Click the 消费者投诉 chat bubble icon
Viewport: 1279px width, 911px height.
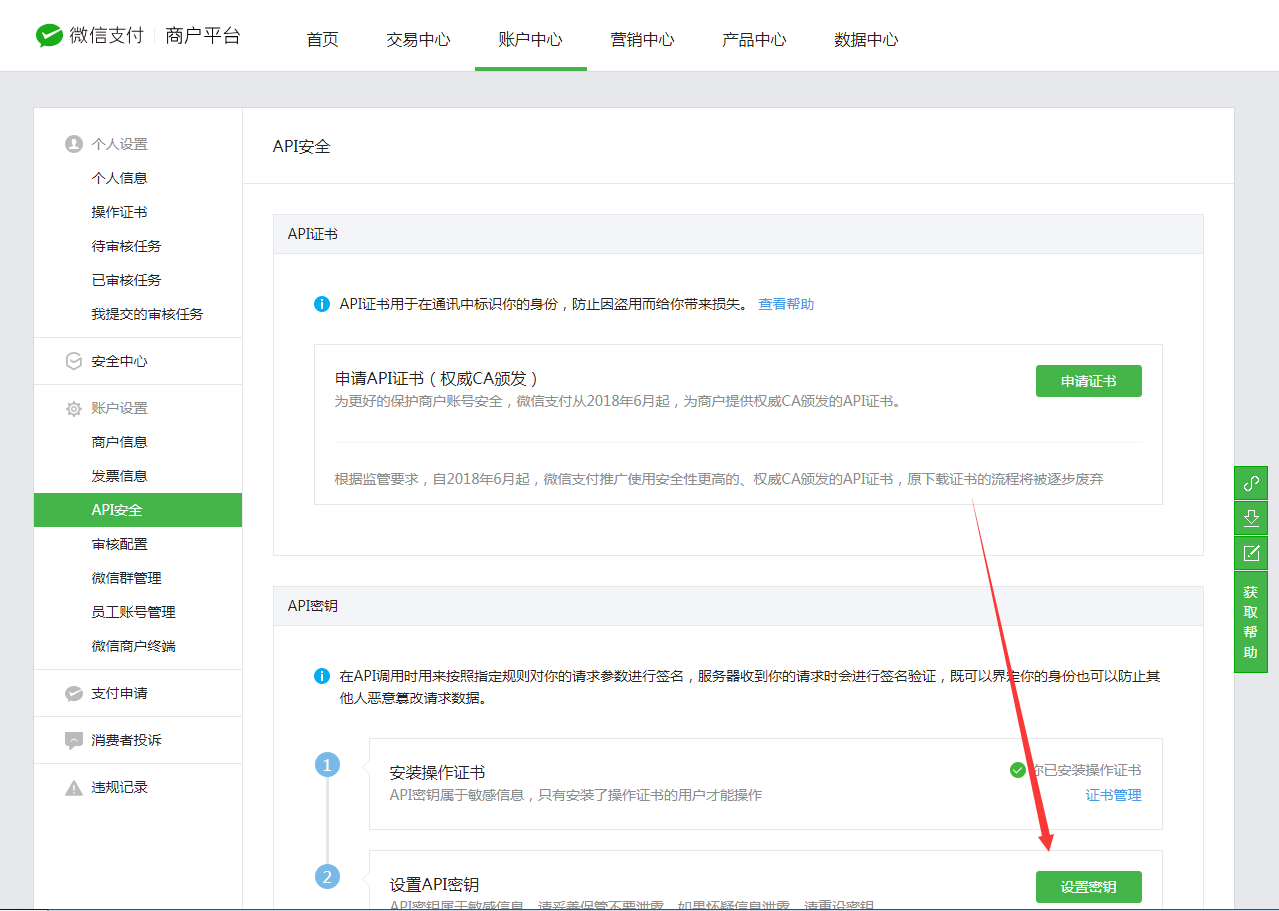[74, 740]
